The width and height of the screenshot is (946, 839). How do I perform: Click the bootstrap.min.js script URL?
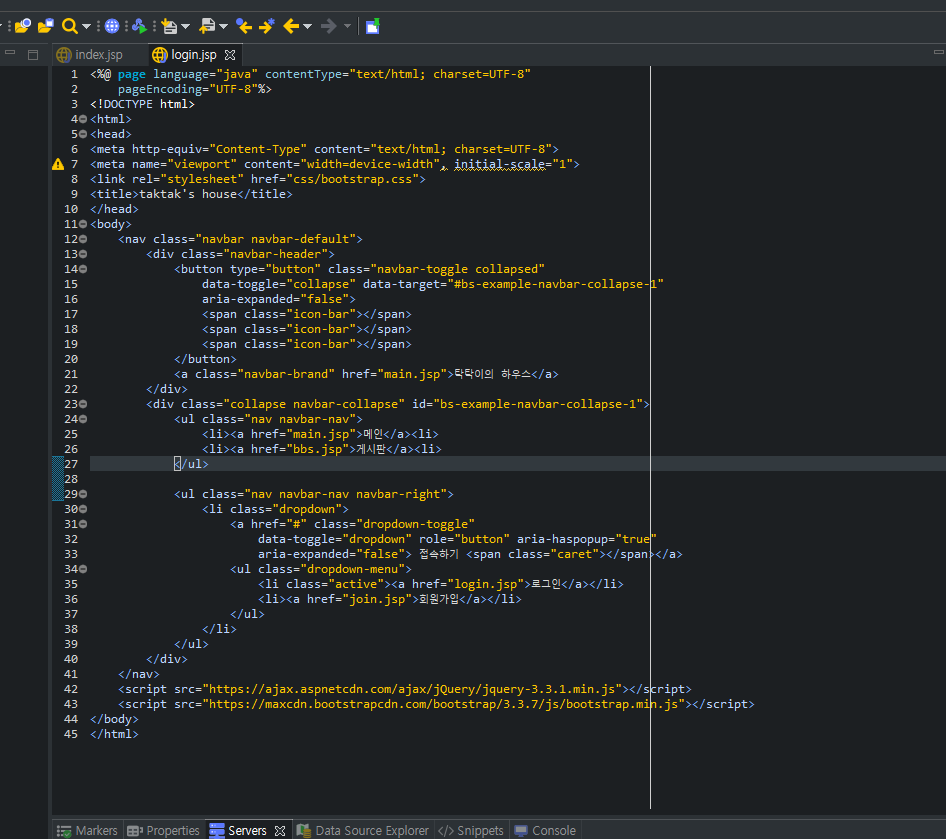coord(443,704)
